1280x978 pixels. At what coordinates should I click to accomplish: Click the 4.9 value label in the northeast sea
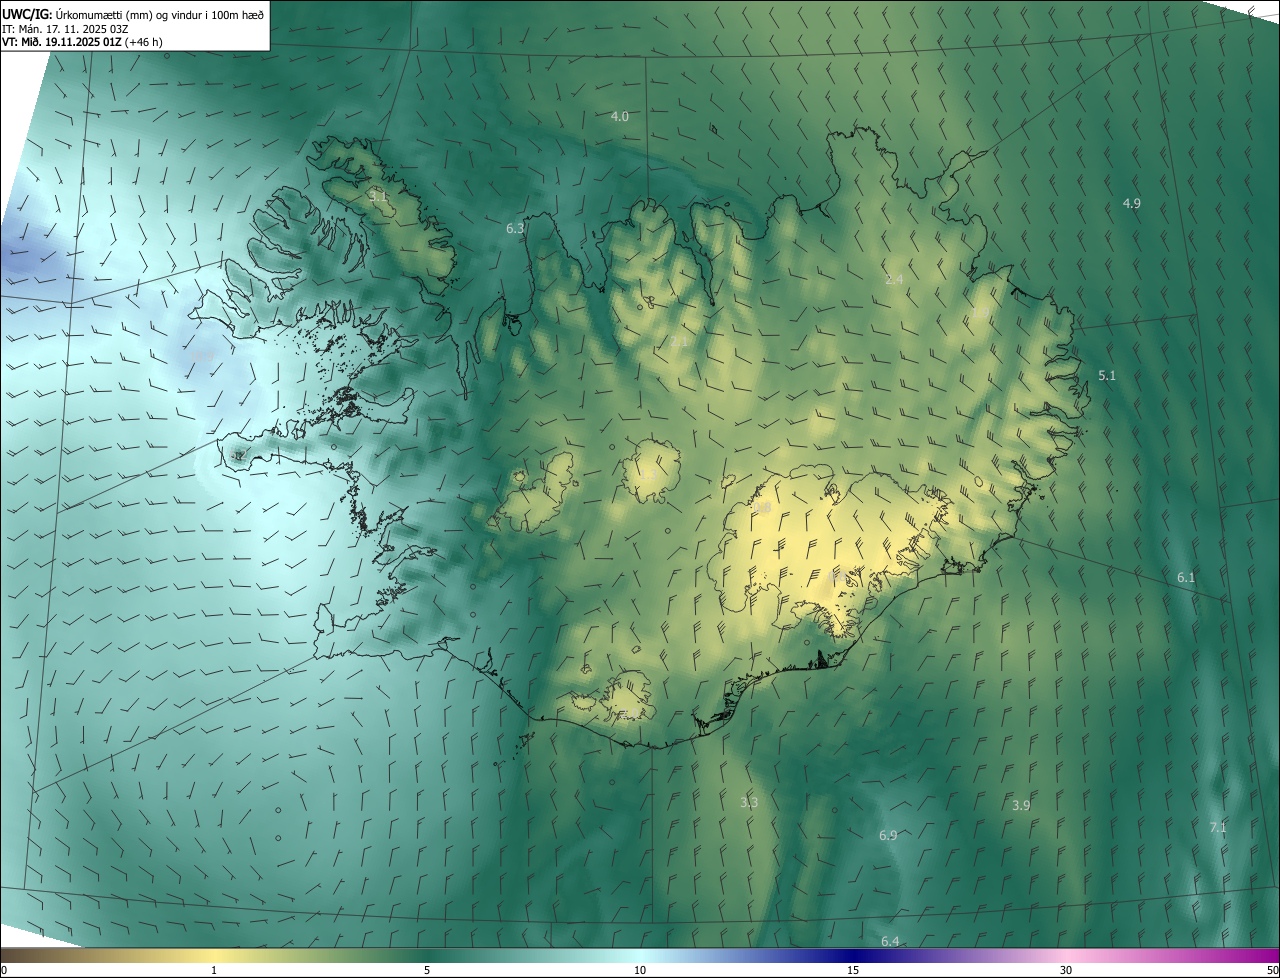pos(1131,203)
